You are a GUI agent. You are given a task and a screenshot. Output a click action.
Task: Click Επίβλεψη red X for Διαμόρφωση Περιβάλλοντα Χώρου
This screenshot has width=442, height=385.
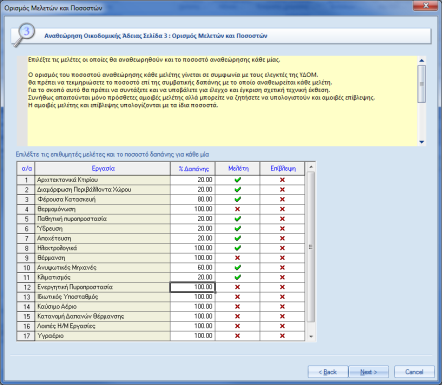282,190
